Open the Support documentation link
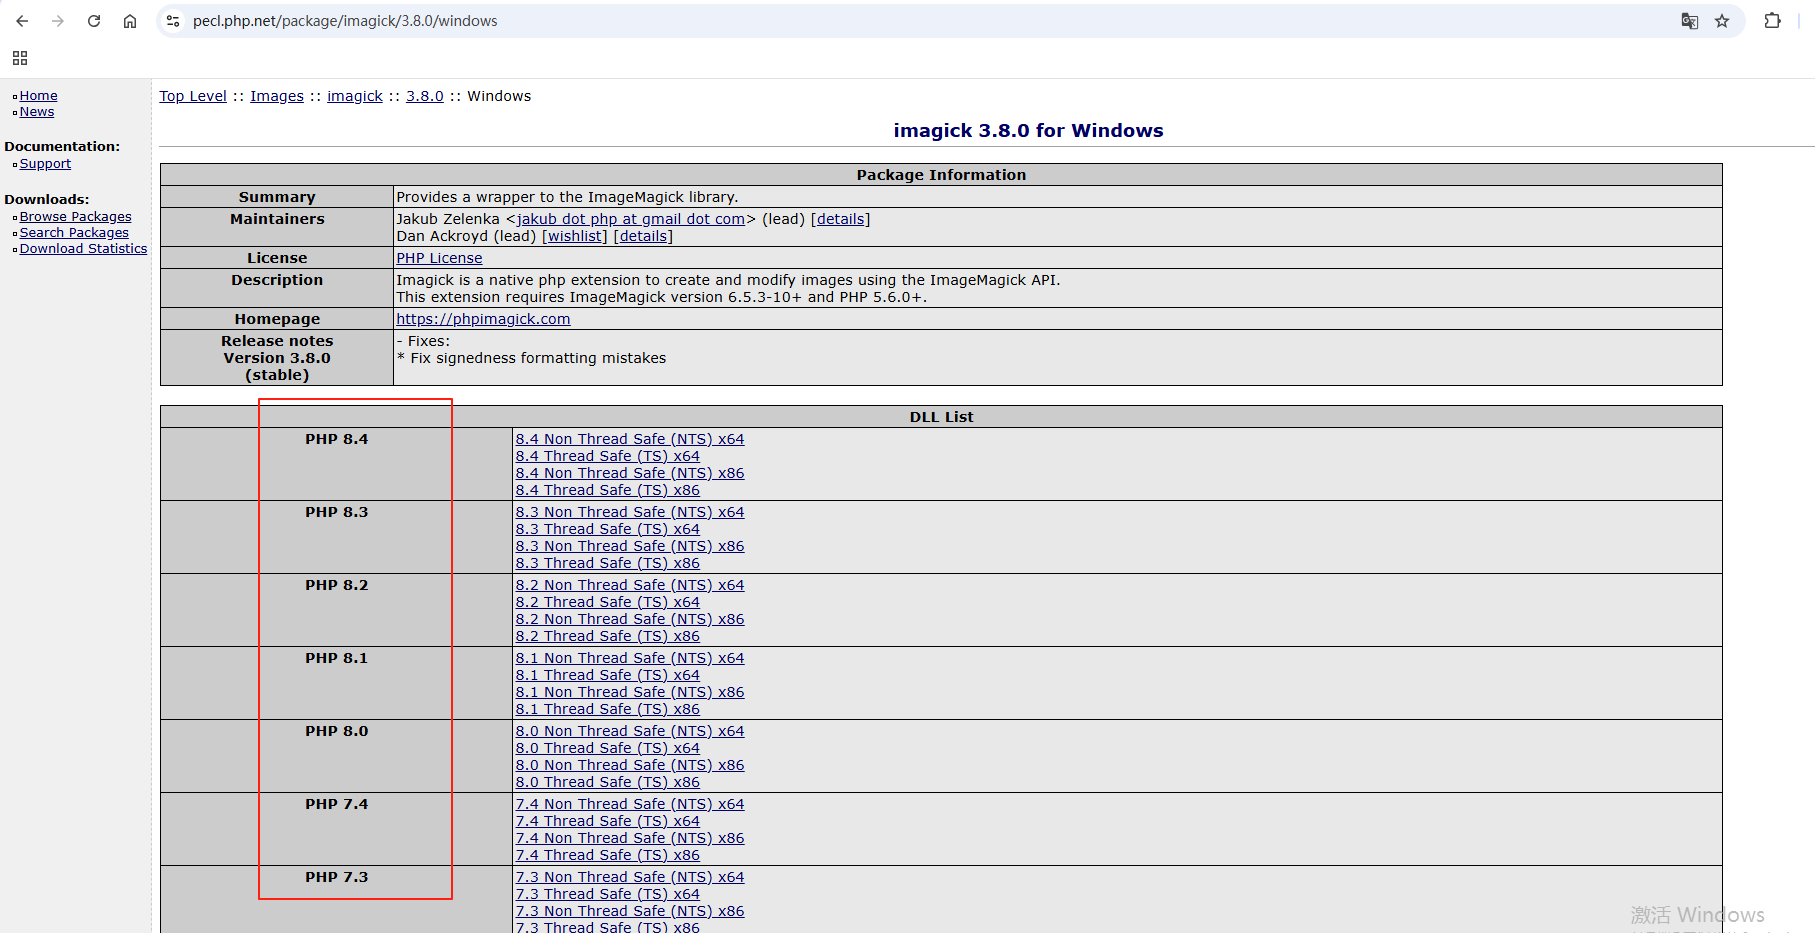Viewport: 1815px width, 933px height. pos(45,164)
